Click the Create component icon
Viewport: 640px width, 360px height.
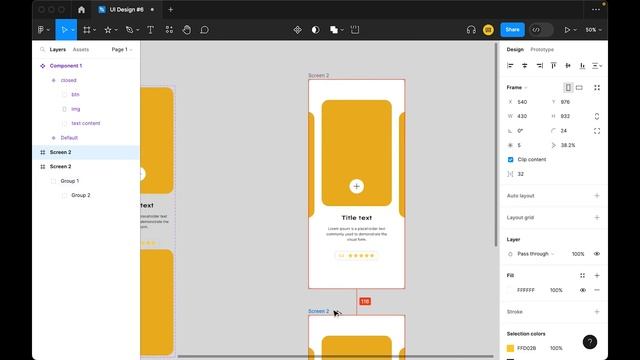298,30
